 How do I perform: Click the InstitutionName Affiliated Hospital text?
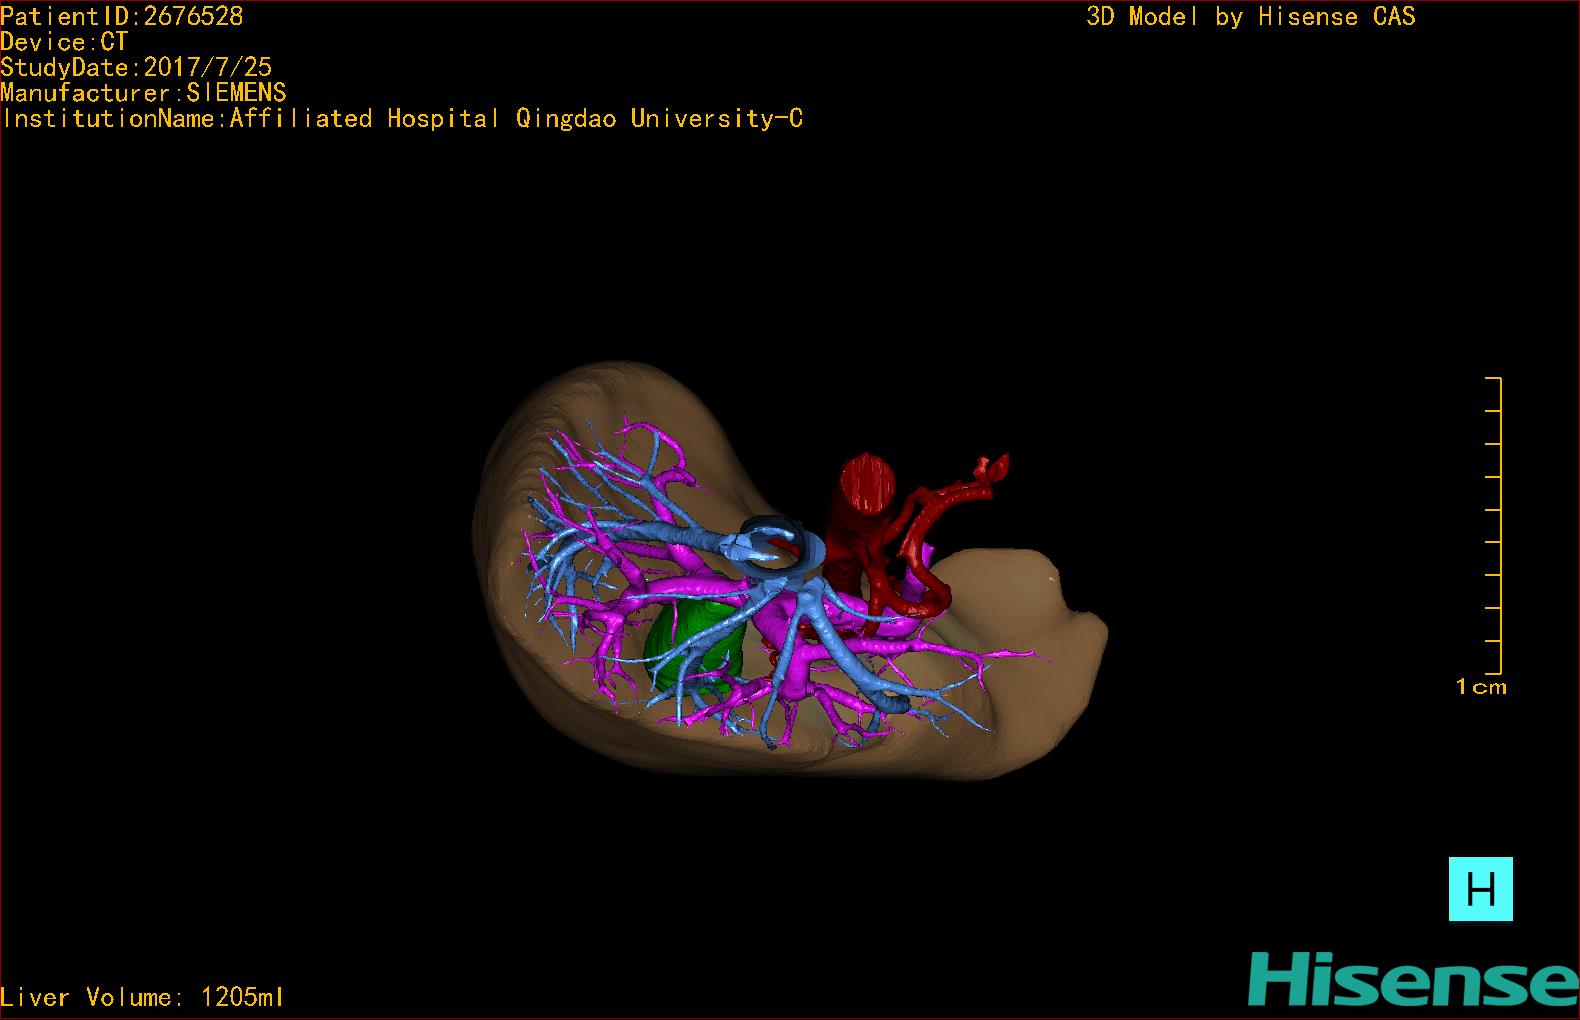(402, 119)
